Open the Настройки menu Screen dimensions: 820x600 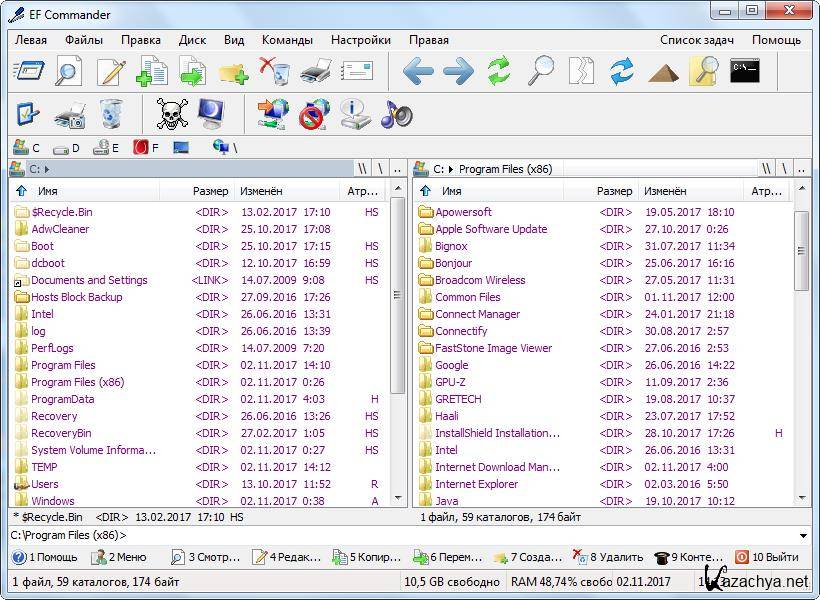click(360, 40)
